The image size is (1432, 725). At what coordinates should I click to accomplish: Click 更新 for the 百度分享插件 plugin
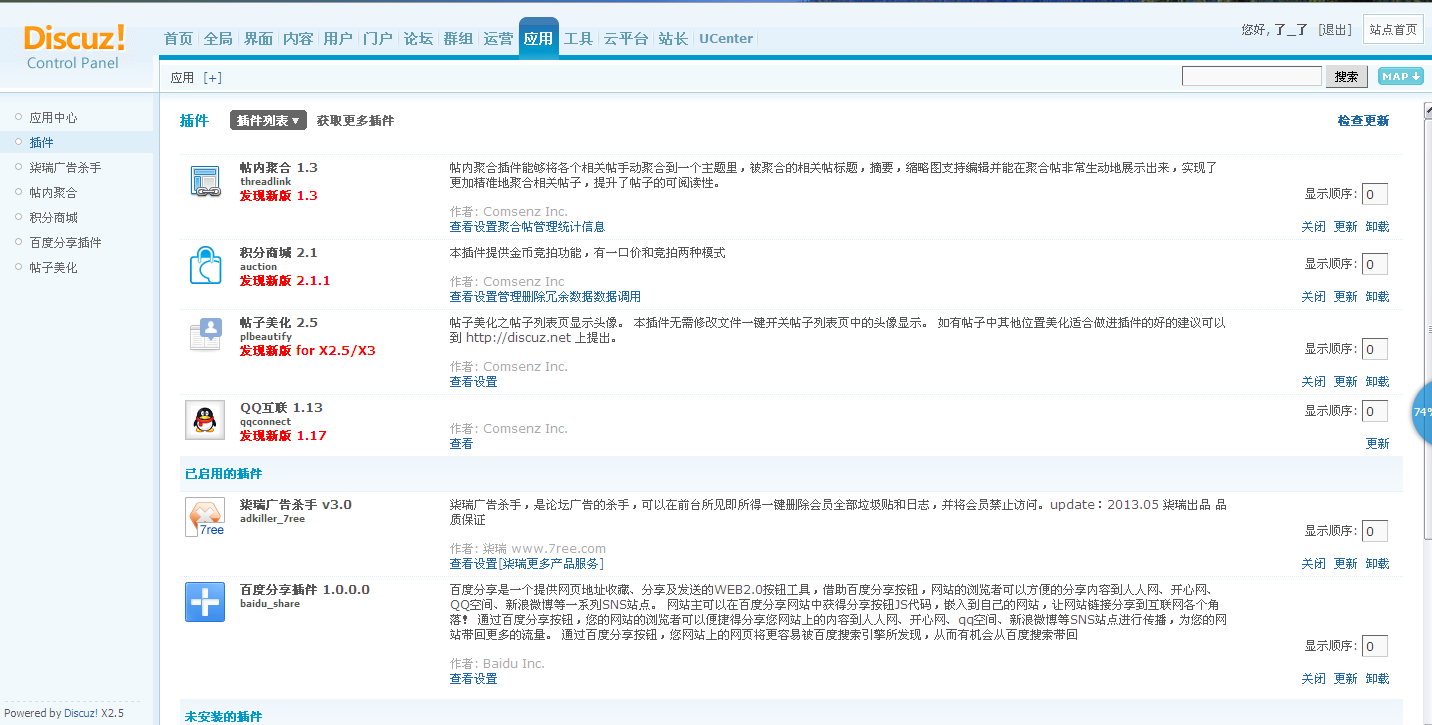[1345, 679]
